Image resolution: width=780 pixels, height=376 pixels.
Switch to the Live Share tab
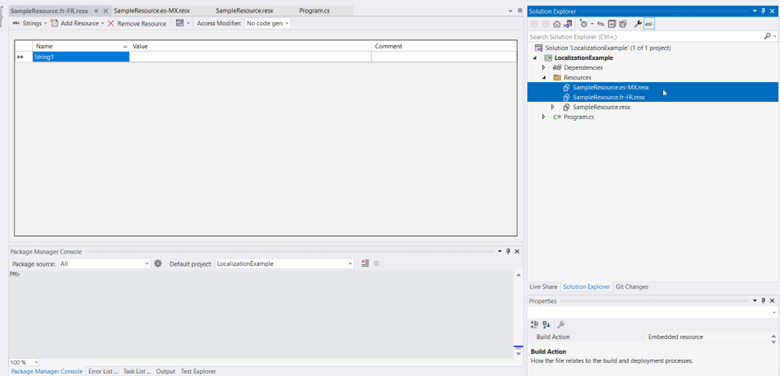point(543,287)
